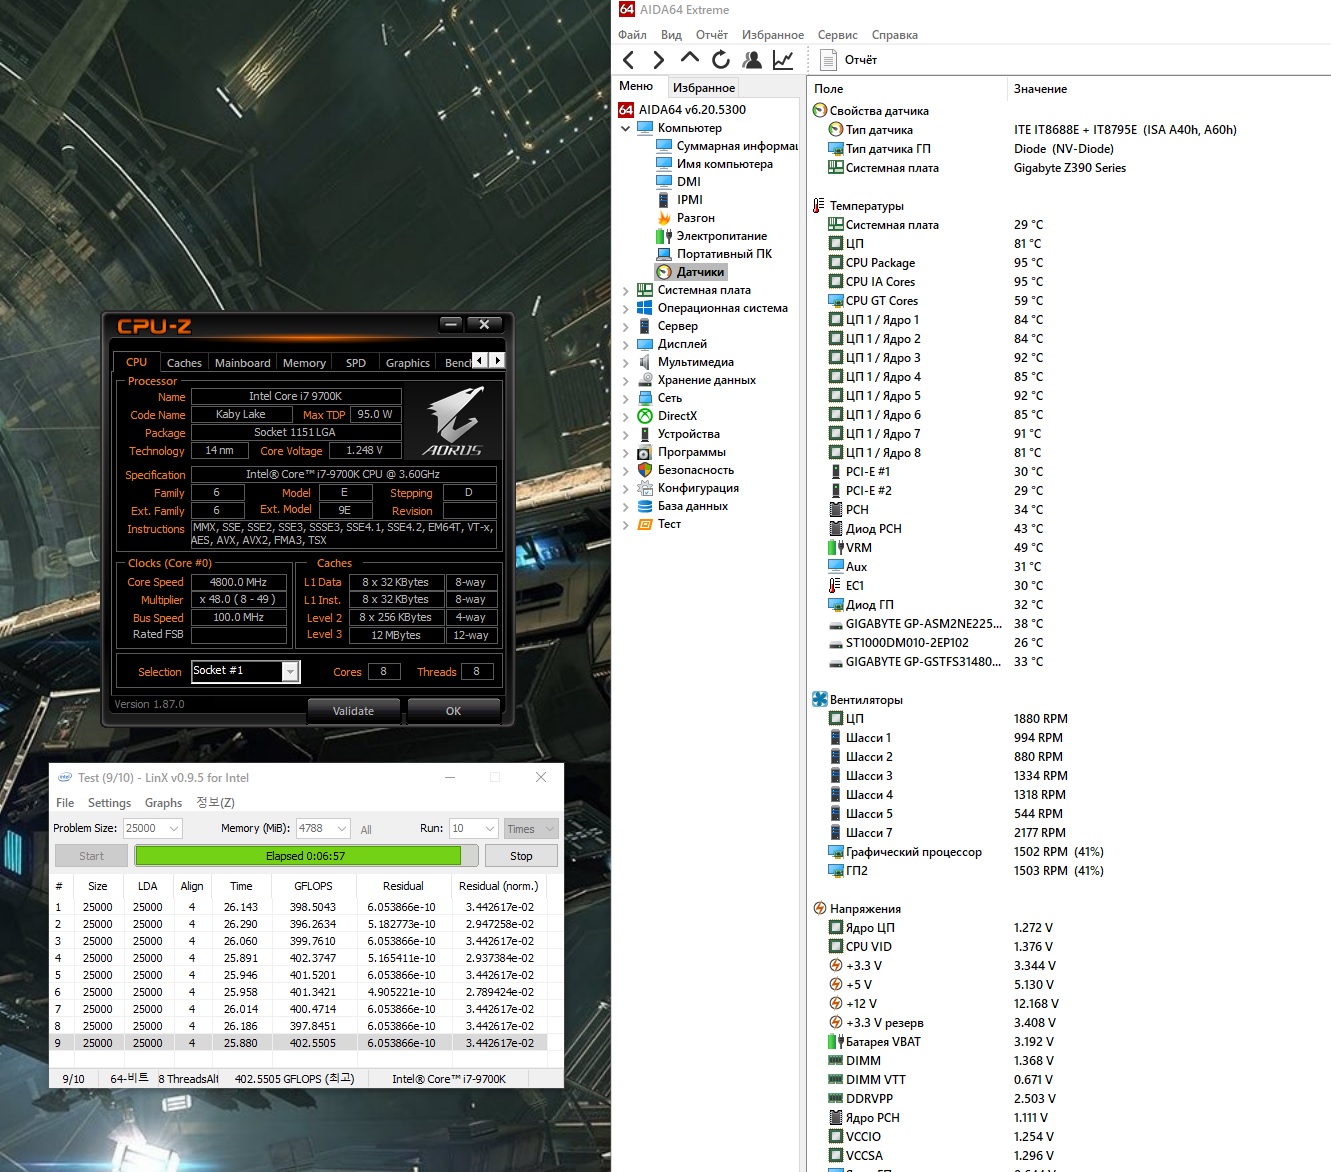
Task: Click the Поле column header in AIDA64
Action: [829, 89]
